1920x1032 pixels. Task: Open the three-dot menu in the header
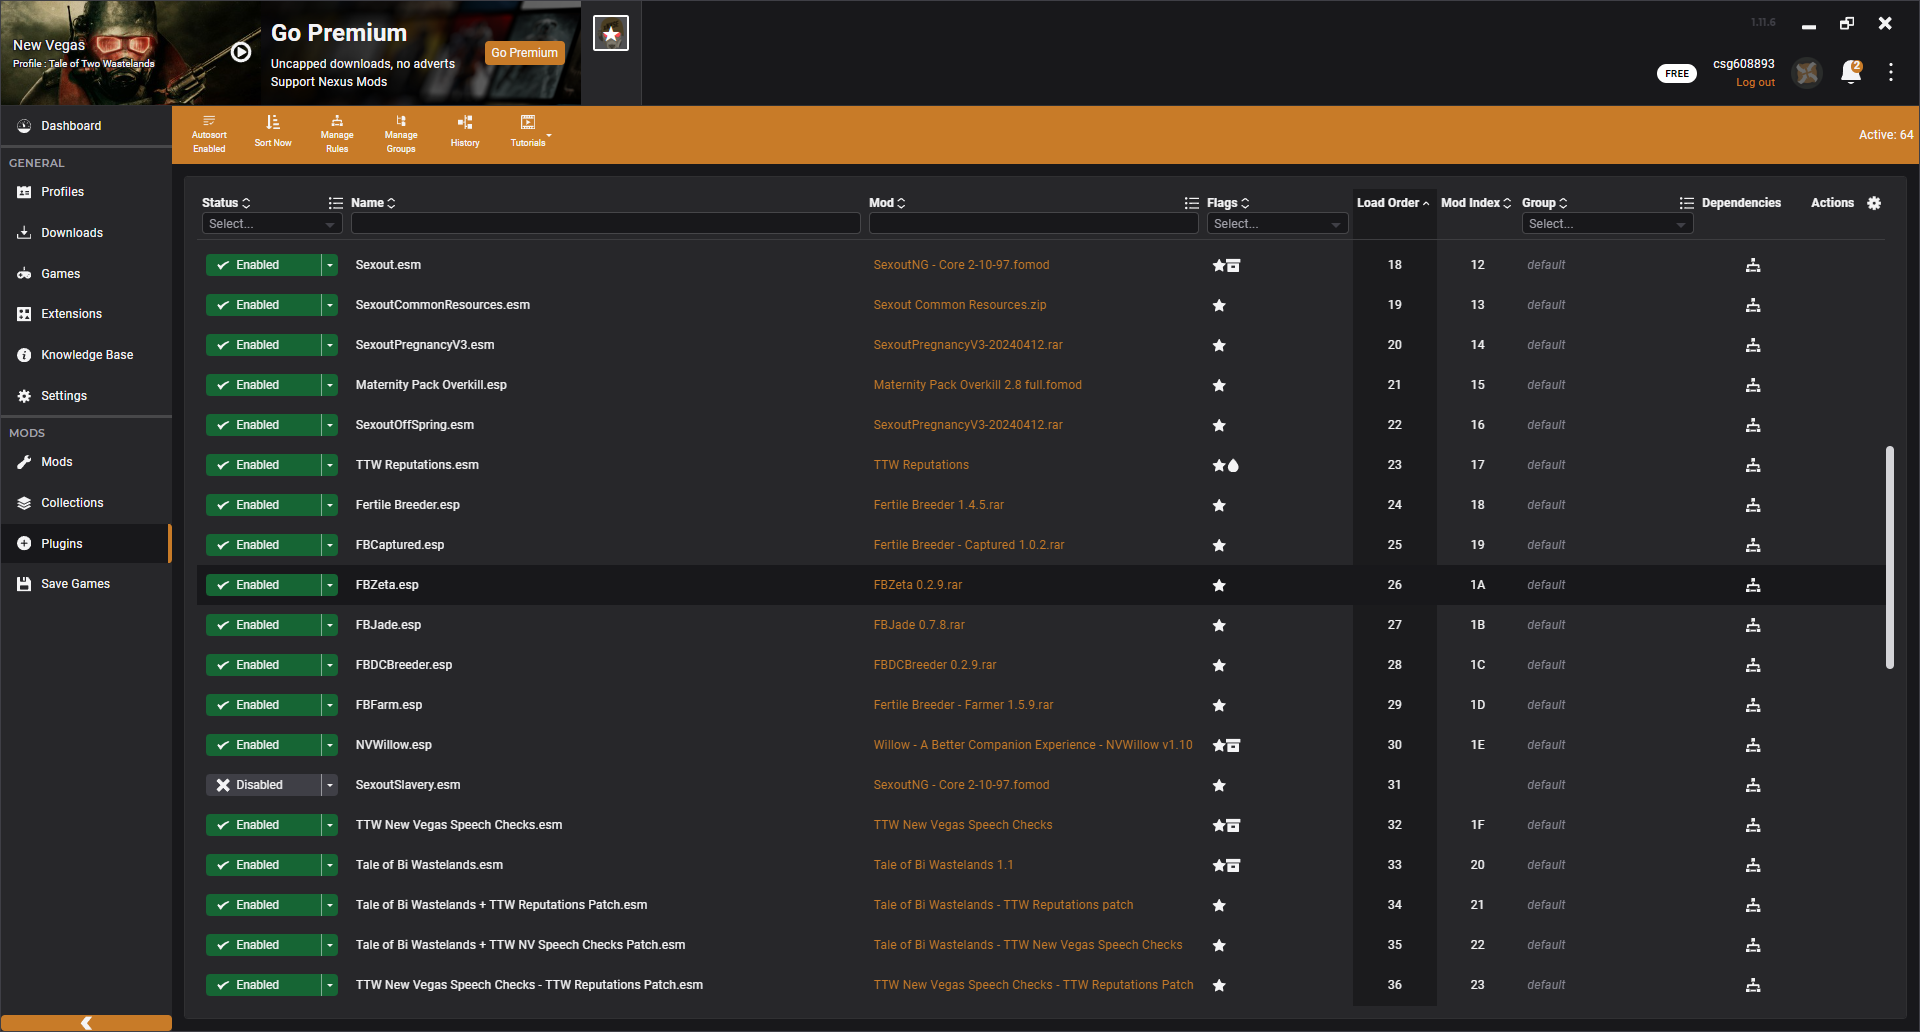1891,72
